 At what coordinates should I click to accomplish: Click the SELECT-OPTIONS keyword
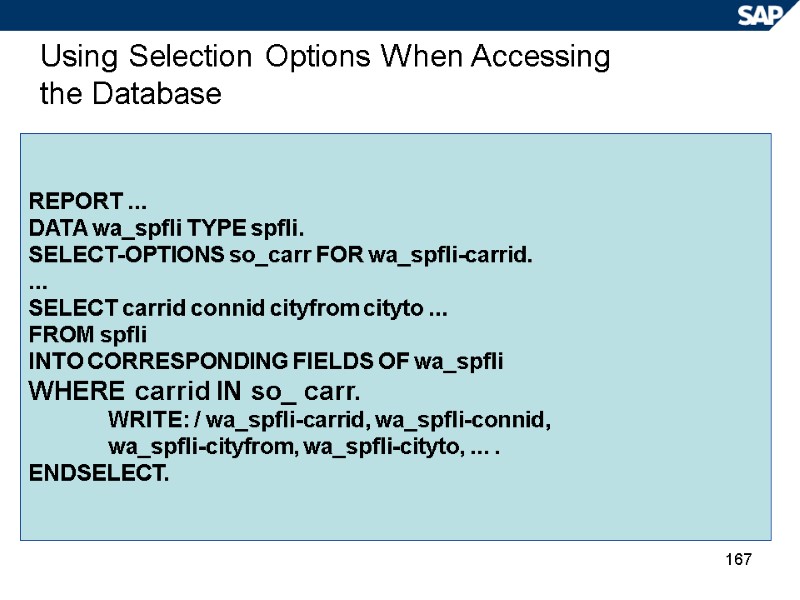(127, 254)
